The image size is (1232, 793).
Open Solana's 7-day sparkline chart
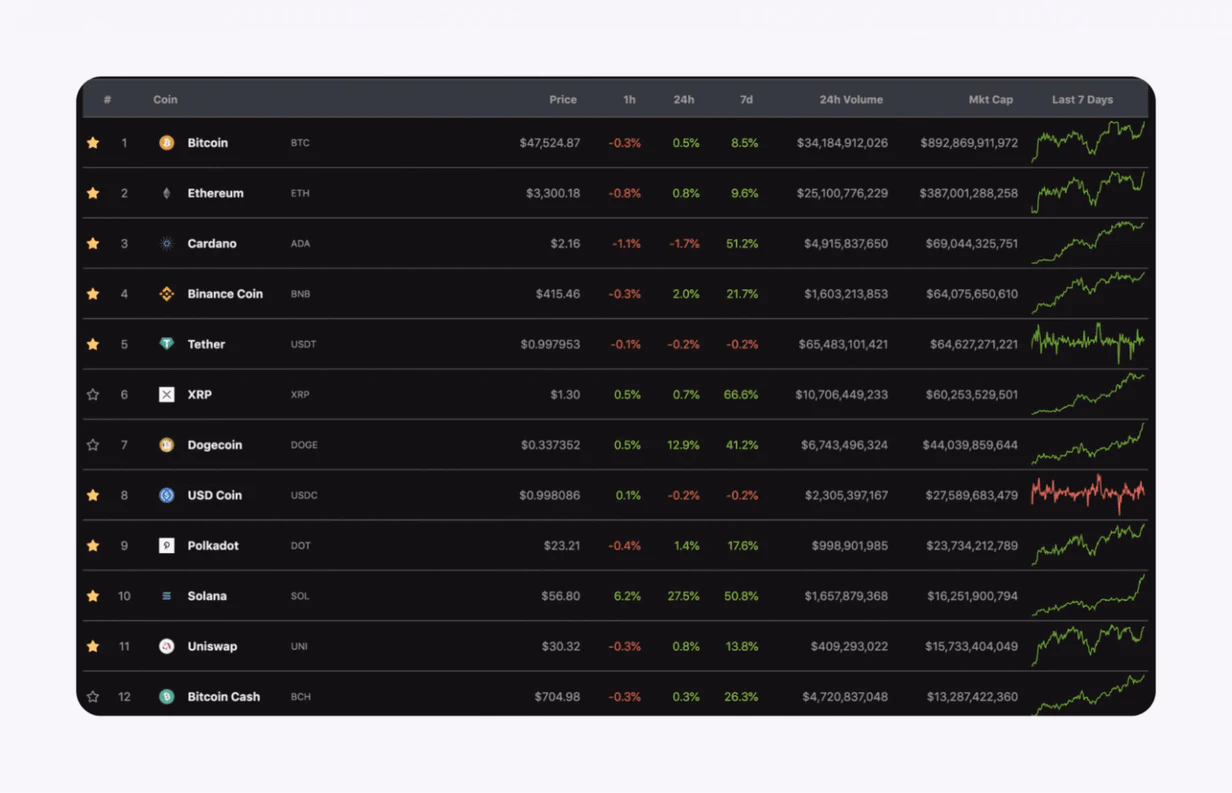coord(1088,595)
